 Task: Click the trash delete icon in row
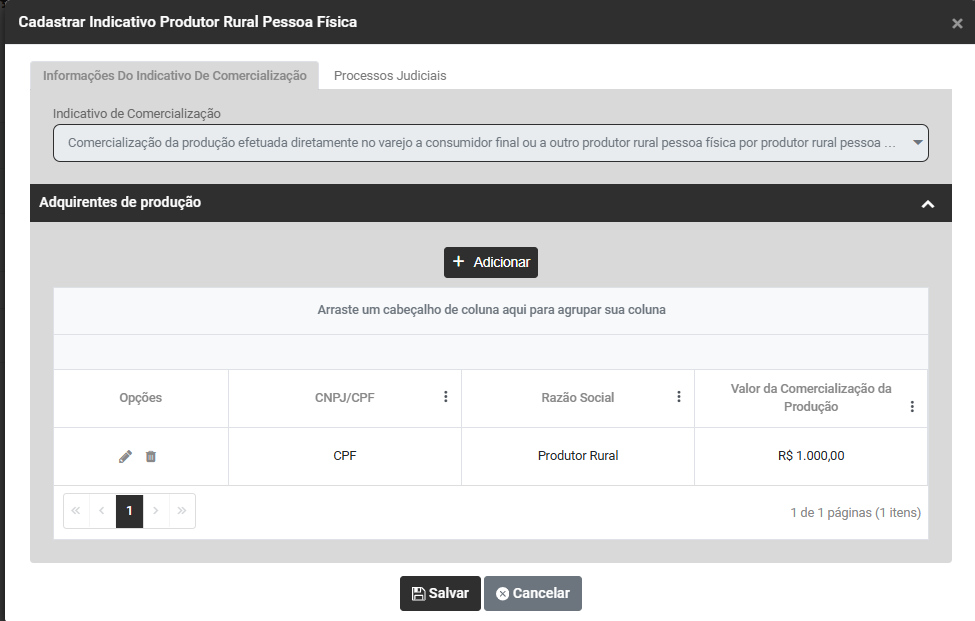point(151,456)
